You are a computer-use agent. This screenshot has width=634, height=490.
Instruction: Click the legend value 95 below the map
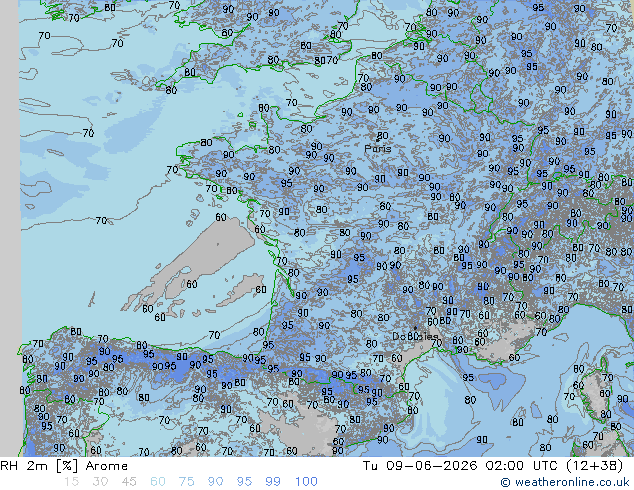[244, 482]
